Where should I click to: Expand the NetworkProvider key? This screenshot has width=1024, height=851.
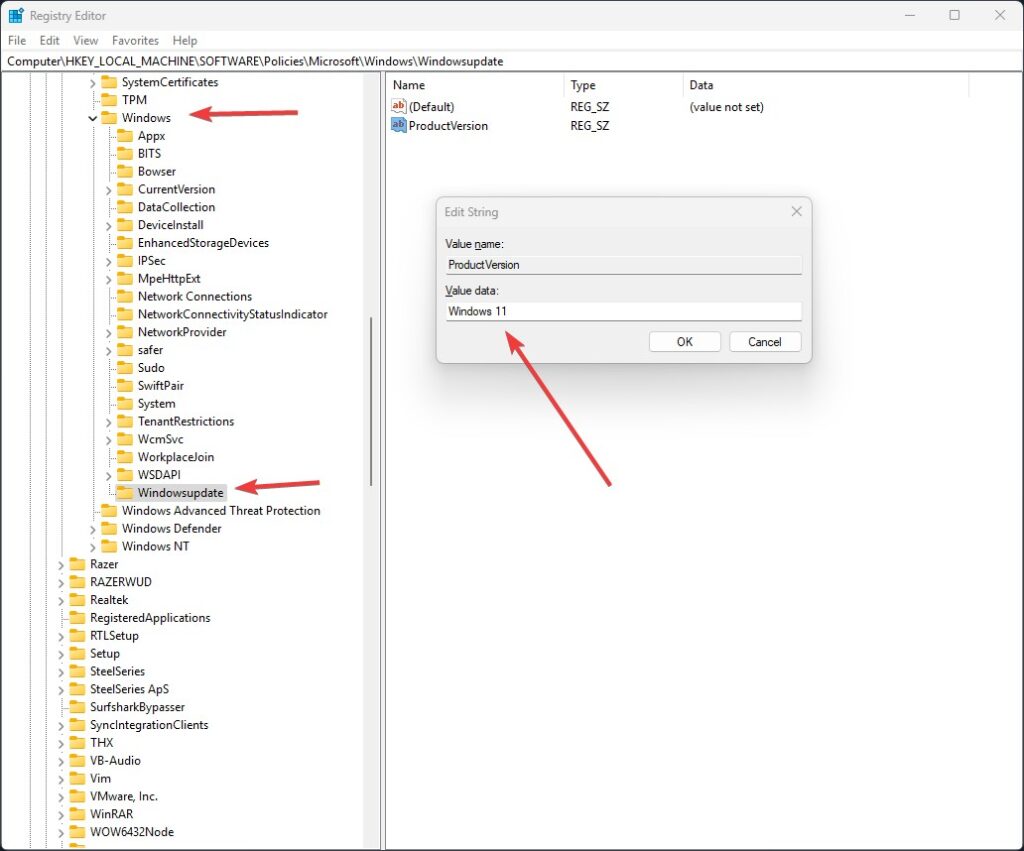click(x=108, y=333)
